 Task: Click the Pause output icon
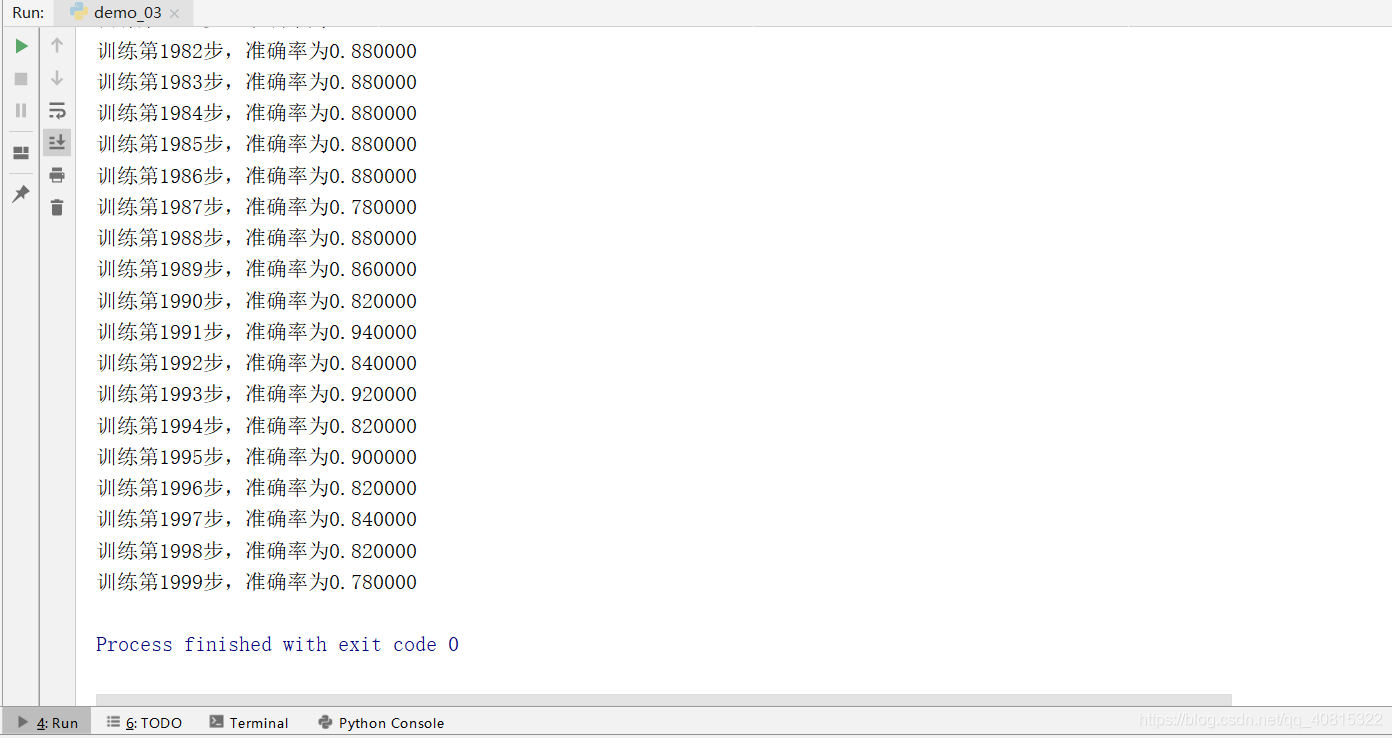click(x=21, y=110)
